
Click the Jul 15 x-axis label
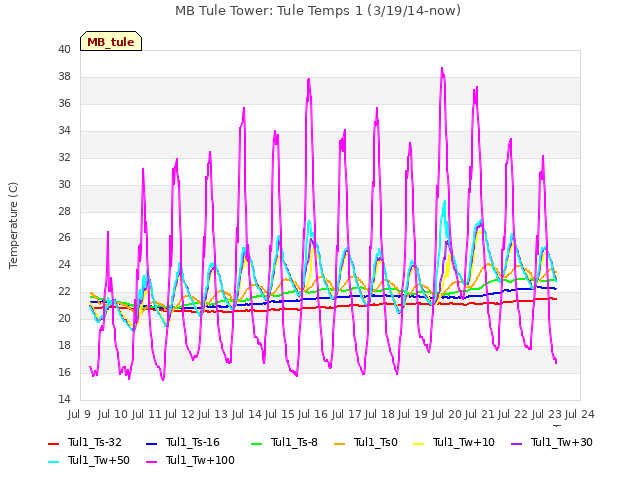pyautogui.click(x=280, y=415)
